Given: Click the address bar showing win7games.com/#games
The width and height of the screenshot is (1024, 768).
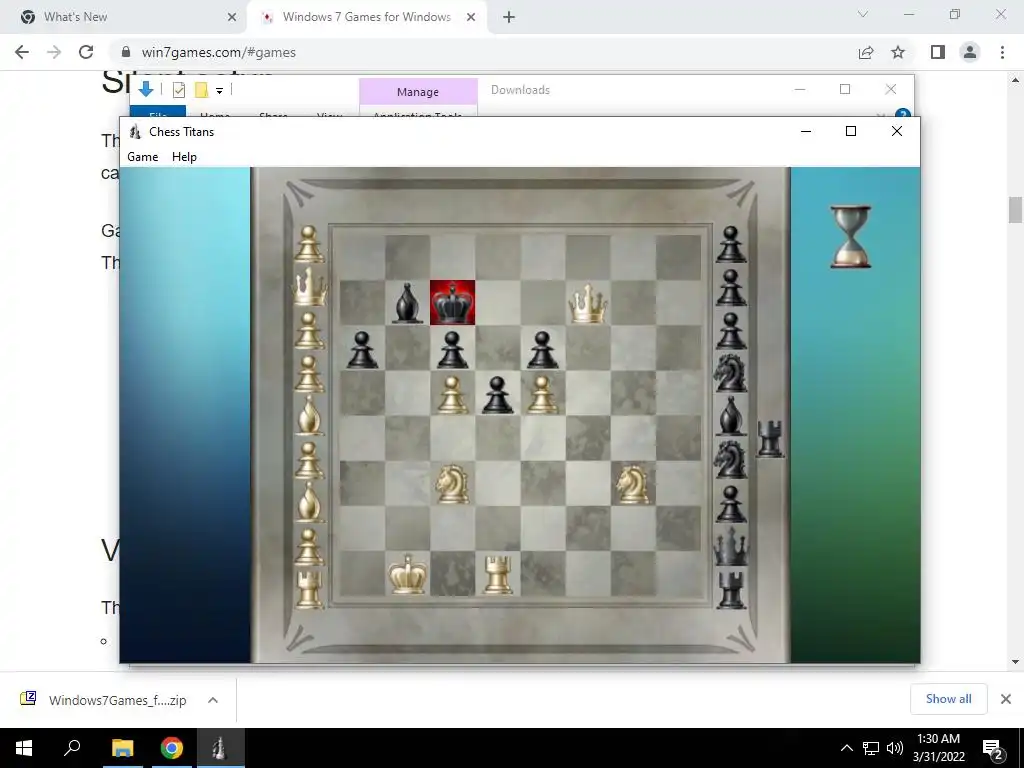Looking at the screenshot, I should coord(218,52).
